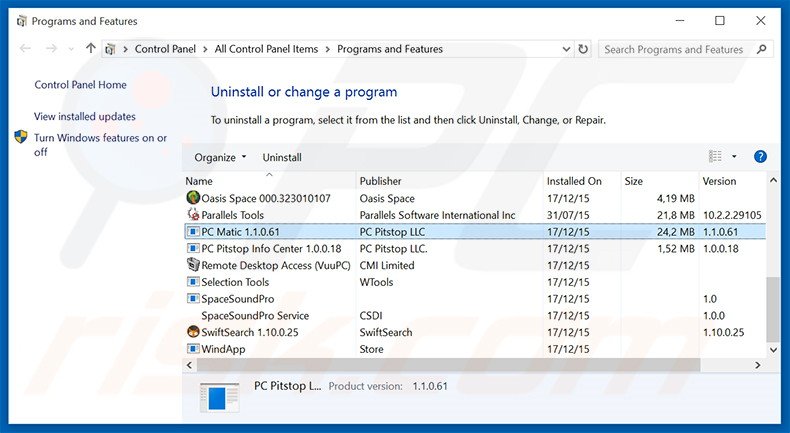The width and height of the screenshot is (790, 433).
Task: Click the horizontal scrollbar left arrow
Action: tap(189, 365)
